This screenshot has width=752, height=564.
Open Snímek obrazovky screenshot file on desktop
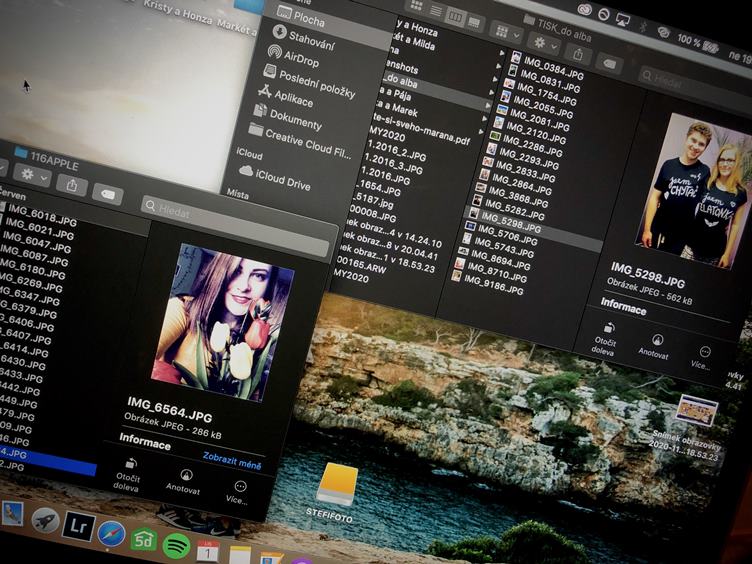[x=693, y=428]
